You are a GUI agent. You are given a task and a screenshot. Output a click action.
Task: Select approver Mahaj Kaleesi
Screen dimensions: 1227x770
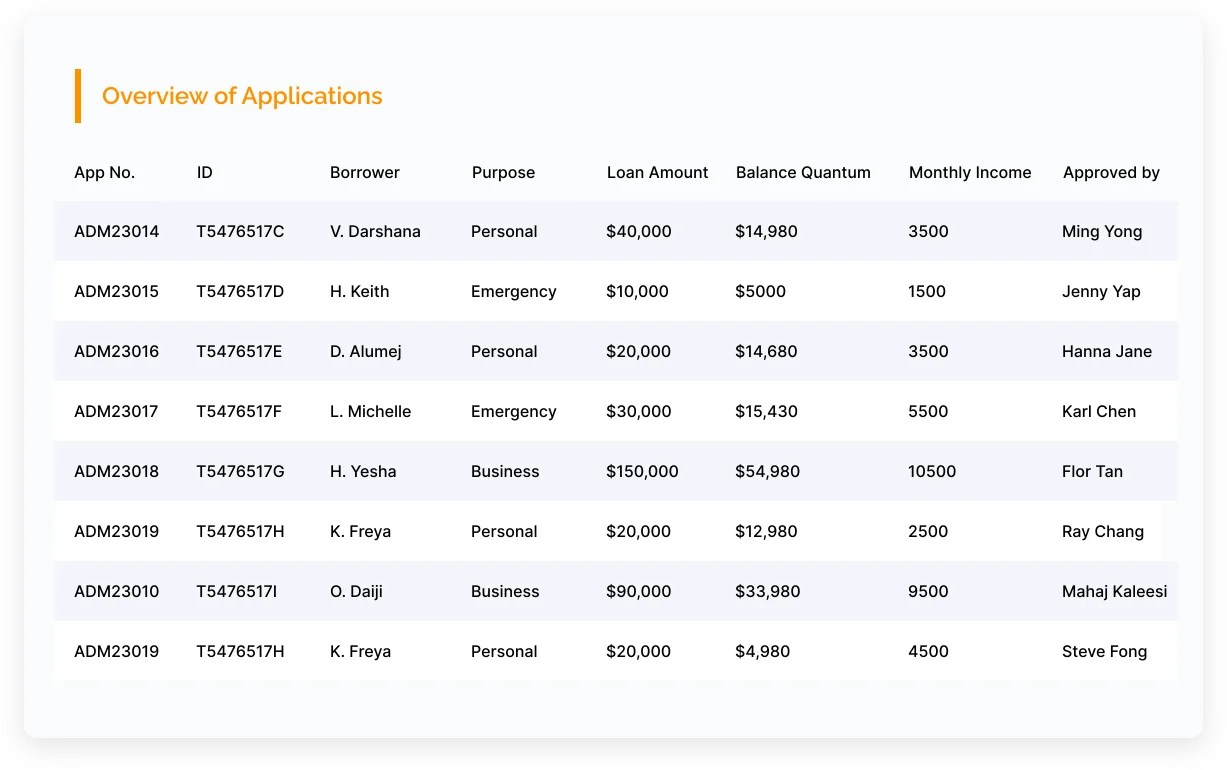pos(1114,591)
